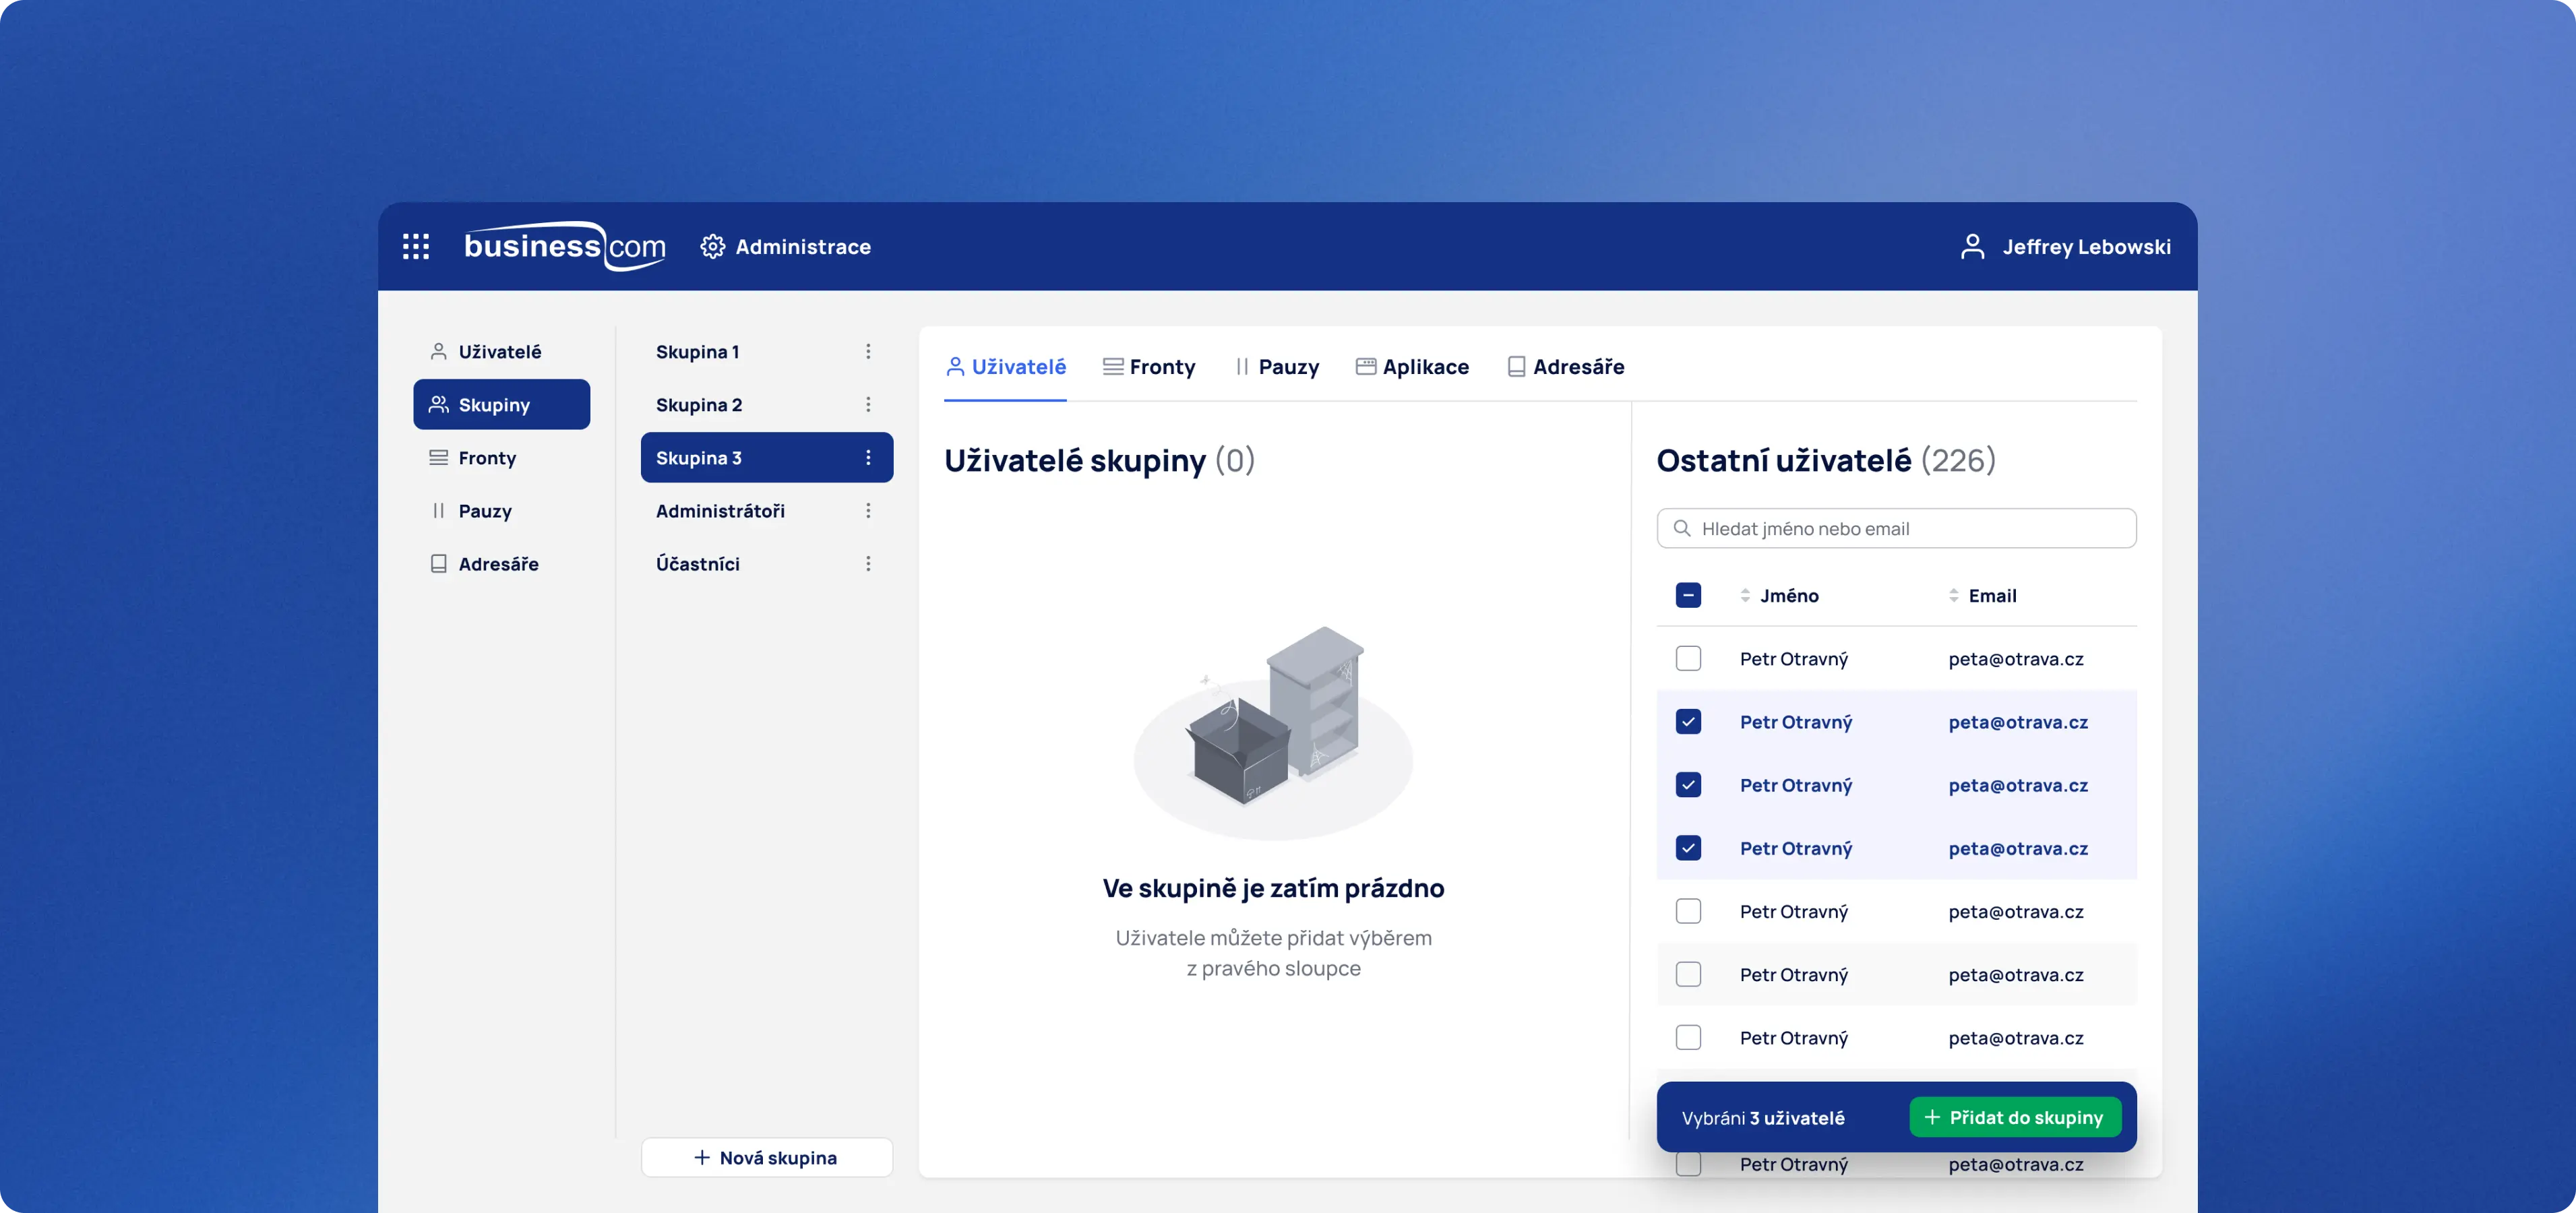Select Skupina 3 in group list
The width and height of the screenshot is (2576, 1213).
766,458
